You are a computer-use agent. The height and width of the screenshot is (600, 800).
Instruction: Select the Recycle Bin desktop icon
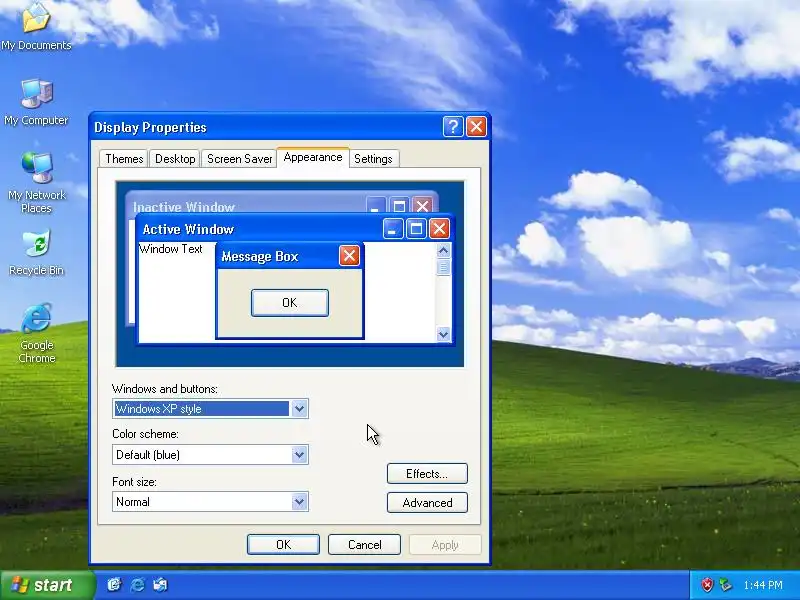(36, 253)
